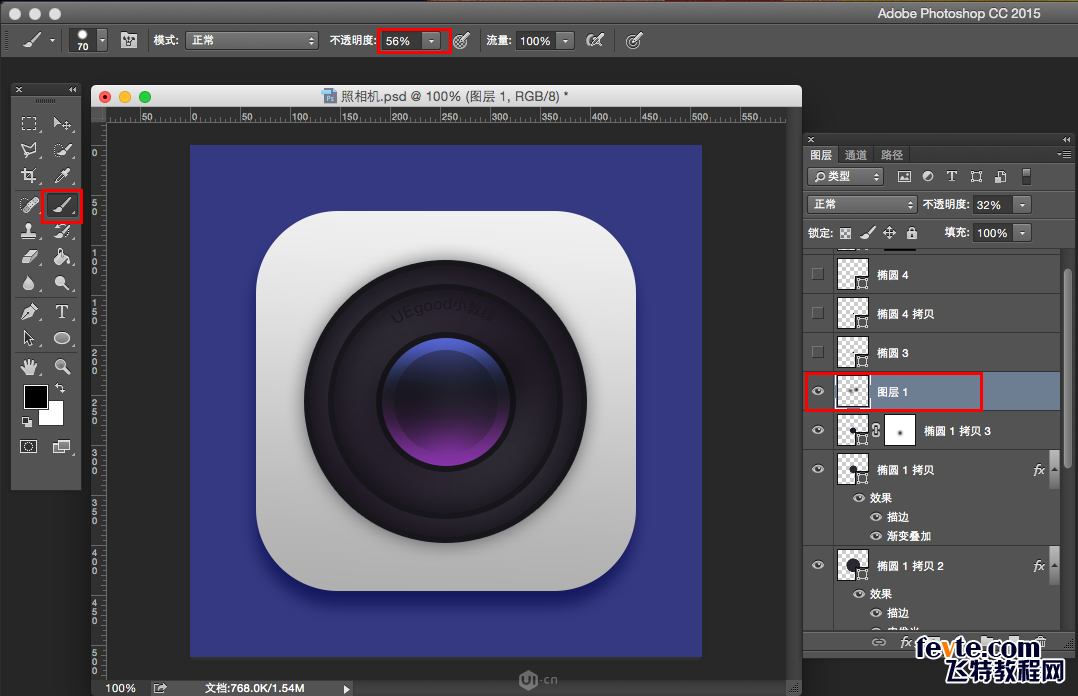Open the 模式 blend mode dropdown
Image resolution: width=1078 pixels, height=696 pixels.
point(252,41)
